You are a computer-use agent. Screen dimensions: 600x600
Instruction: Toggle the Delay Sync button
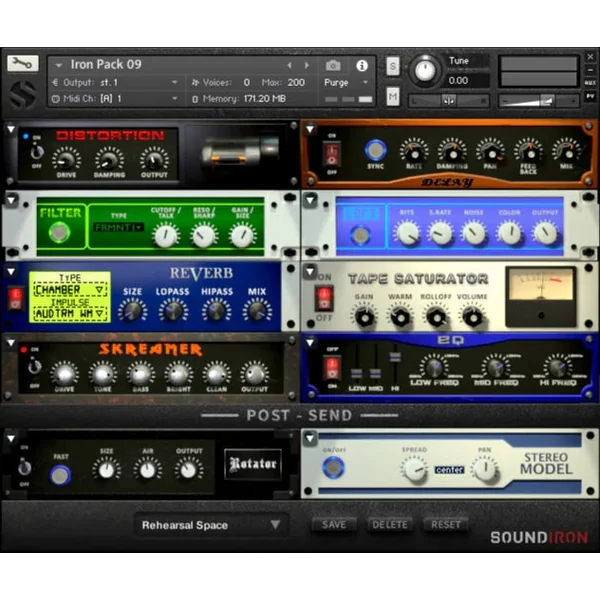point(375,150)
